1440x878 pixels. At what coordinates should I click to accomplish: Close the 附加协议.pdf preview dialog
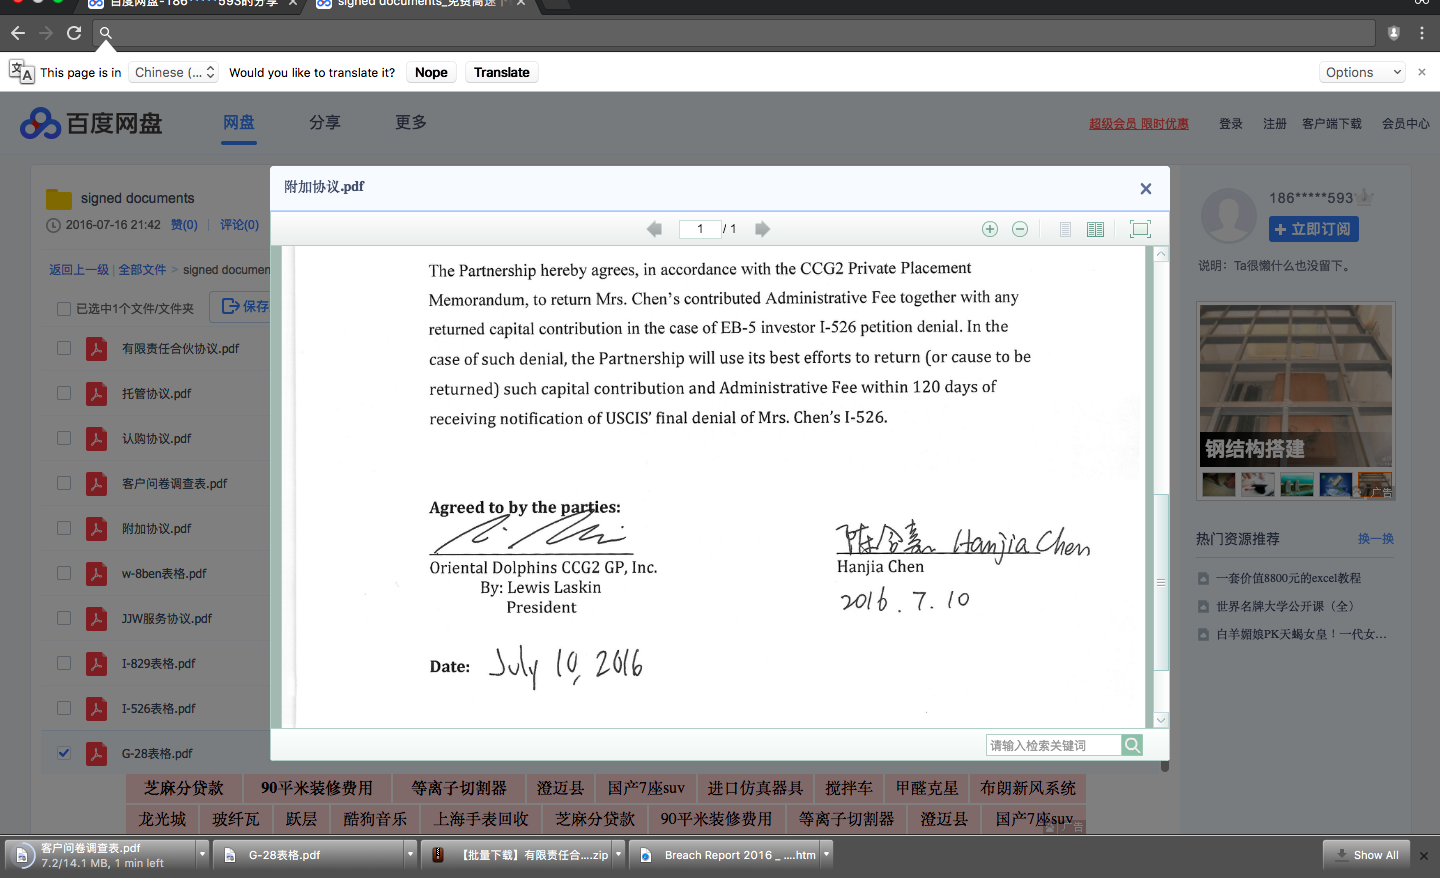coord(1146,188)
